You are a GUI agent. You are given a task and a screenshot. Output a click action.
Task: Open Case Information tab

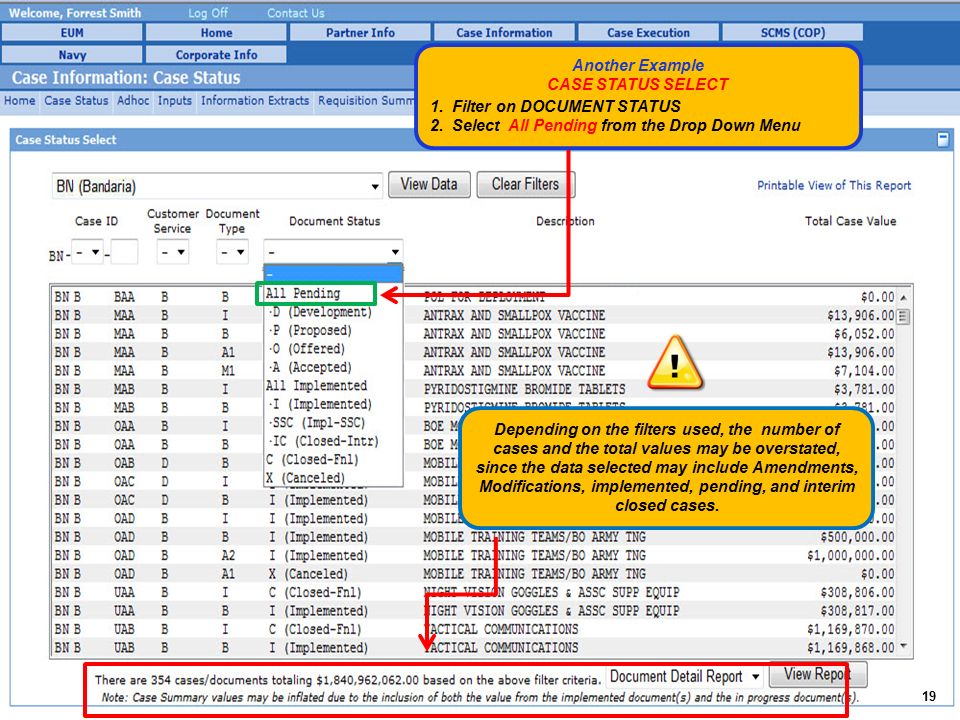504,32
